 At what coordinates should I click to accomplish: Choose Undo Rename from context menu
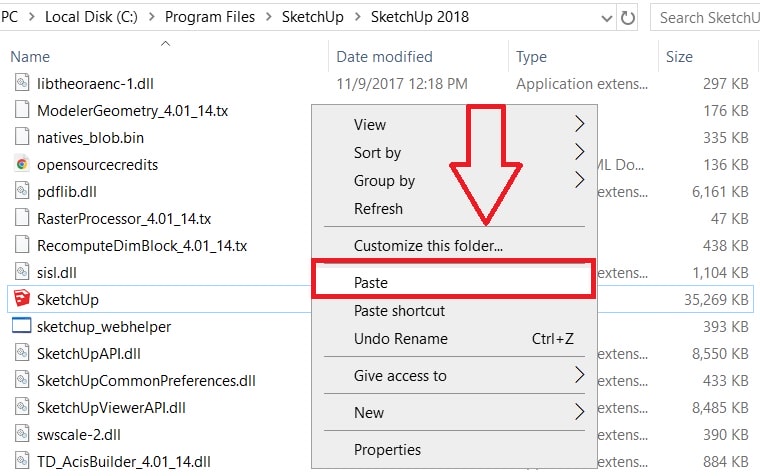pyautogui.click(x=401, y=339)
